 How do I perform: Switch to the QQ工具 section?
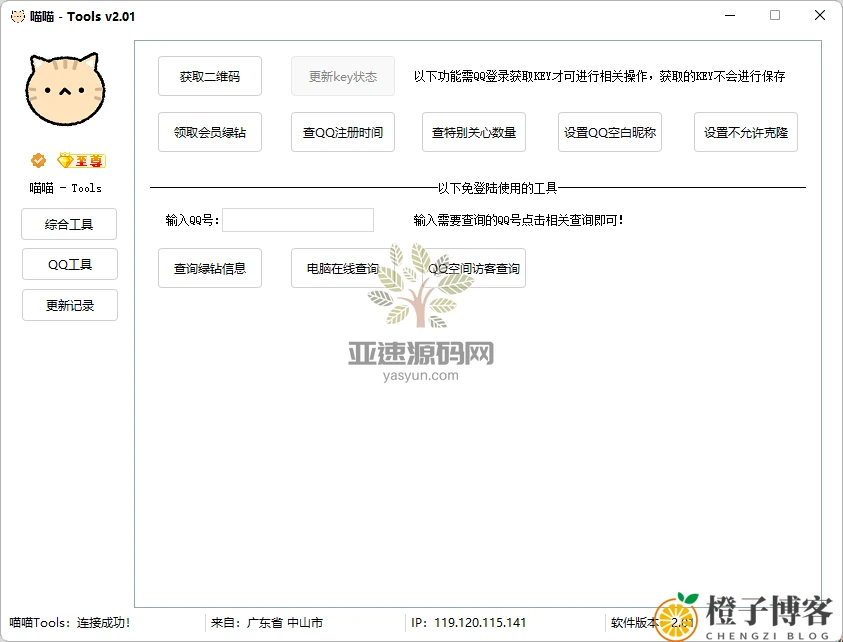click(x=70, y=265)
